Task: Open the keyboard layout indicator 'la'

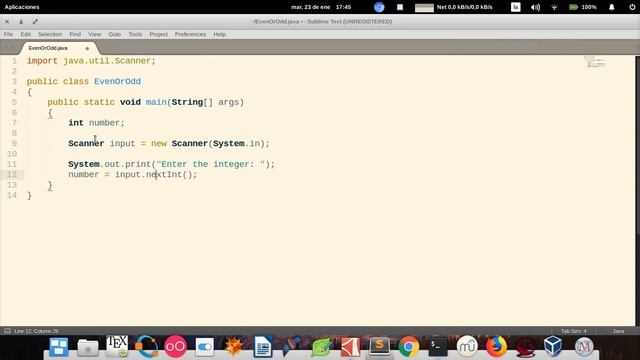Action: coord(516,7)
